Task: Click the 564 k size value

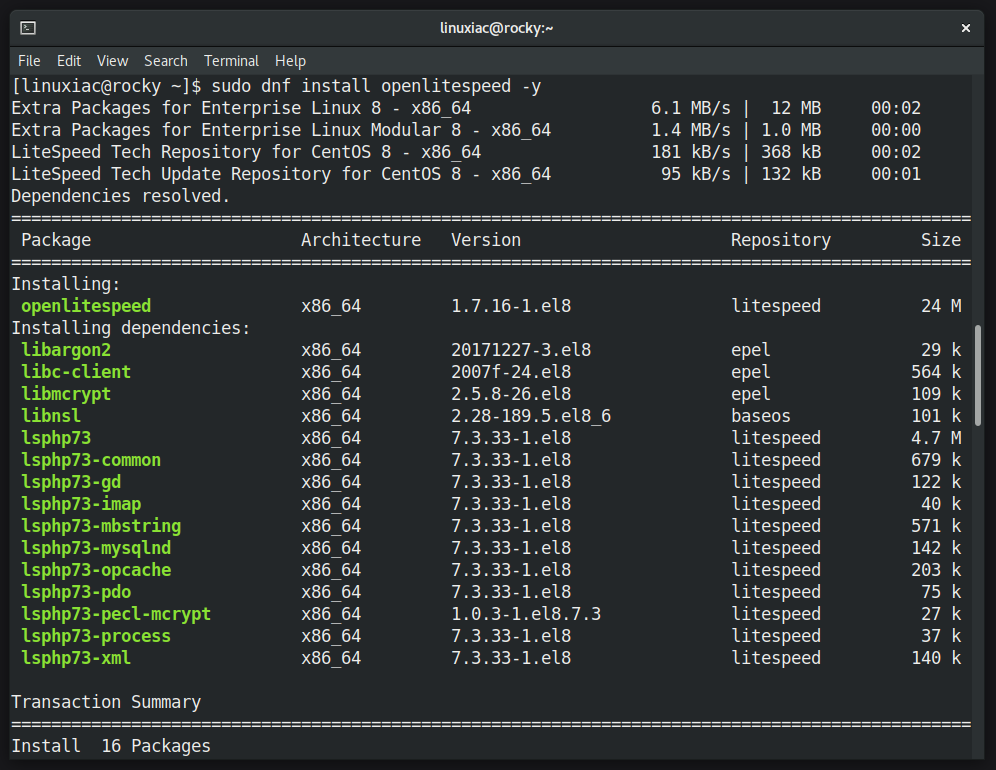Action: coord(936,372)
